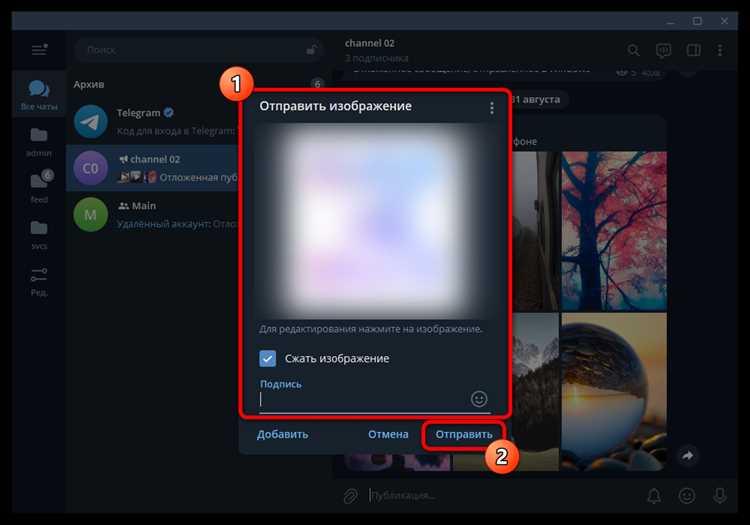Open channel three-dot options menu
This screenshot has height=525, width=750.
click(x=720, y=50)
